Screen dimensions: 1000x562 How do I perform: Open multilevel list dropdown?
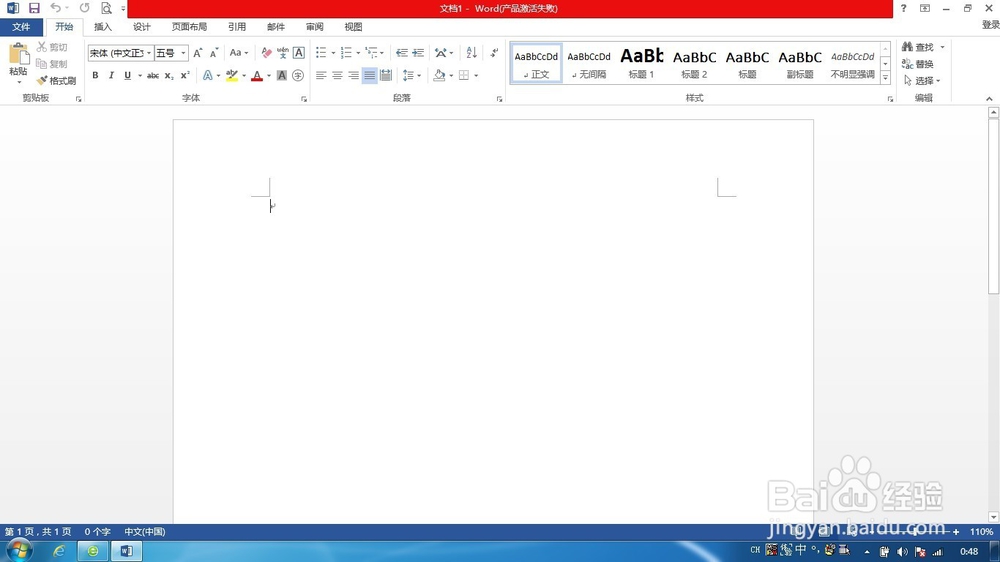coord(382,53)
